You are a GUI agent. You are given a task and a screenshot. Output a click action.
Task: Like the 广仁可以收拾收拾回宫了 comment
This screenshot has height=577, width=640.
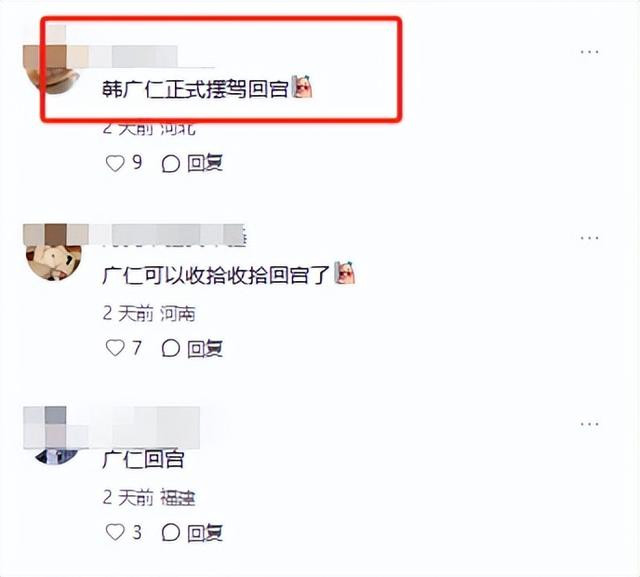tap(115, 348)
